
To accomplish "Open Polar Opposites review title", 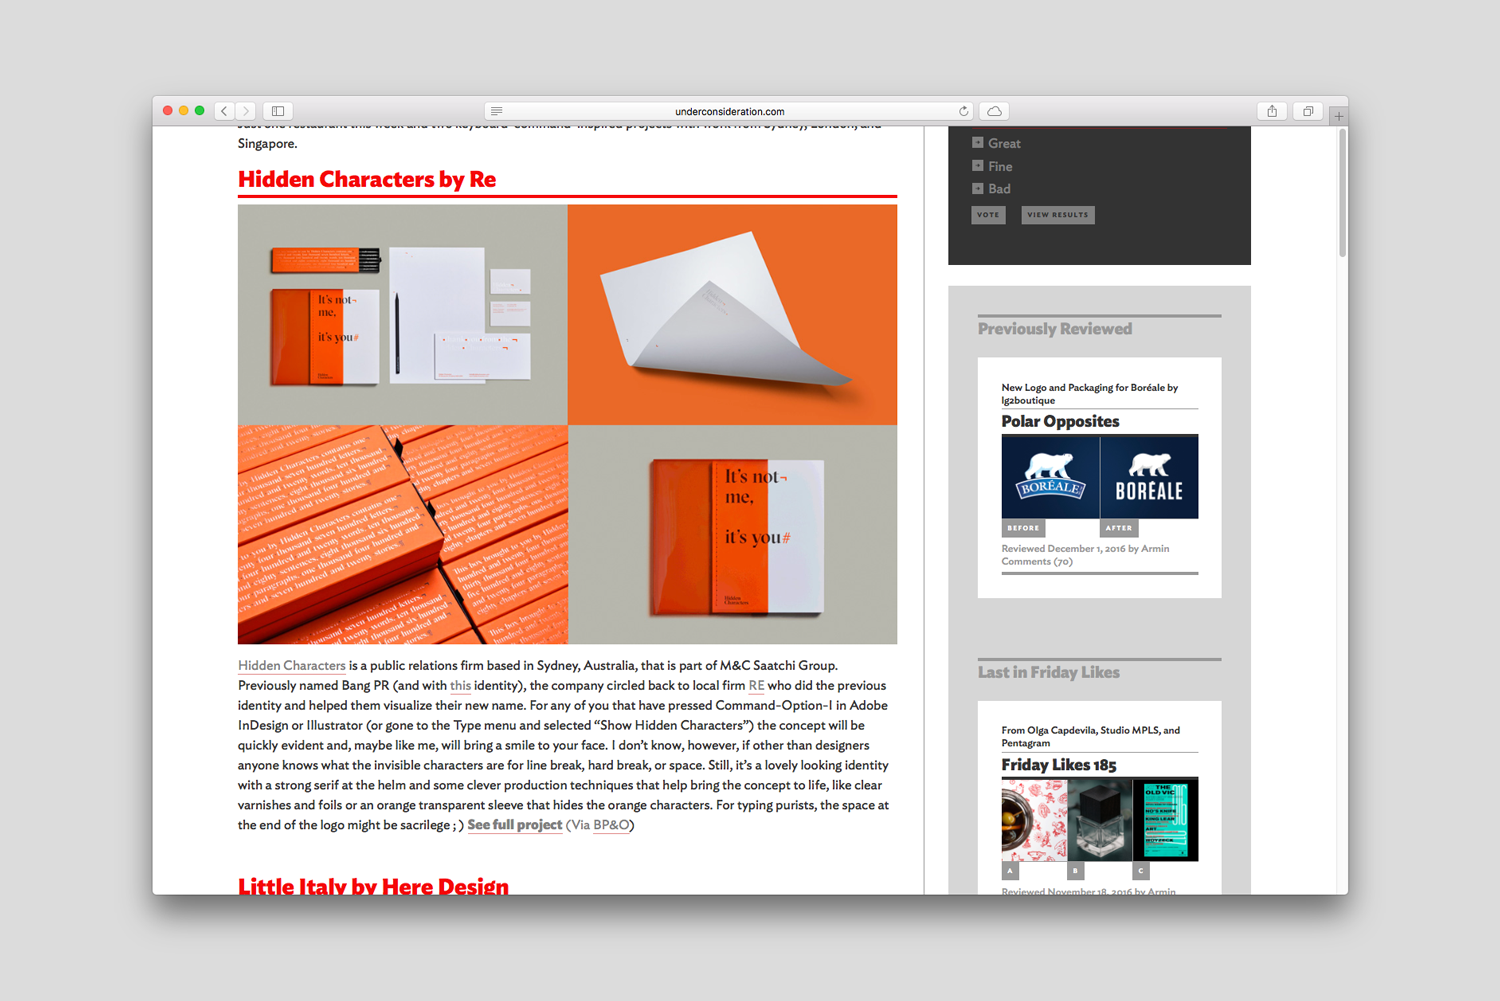I will click(1060, 421).
